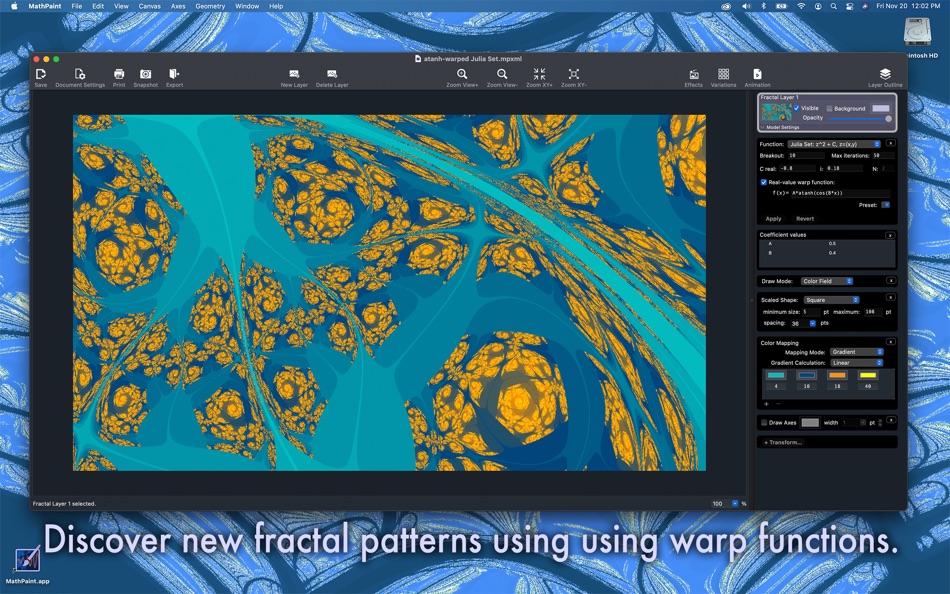Click the yellow gradient color swatch
This screenshot has height=594, width=950.
(868, 376)
